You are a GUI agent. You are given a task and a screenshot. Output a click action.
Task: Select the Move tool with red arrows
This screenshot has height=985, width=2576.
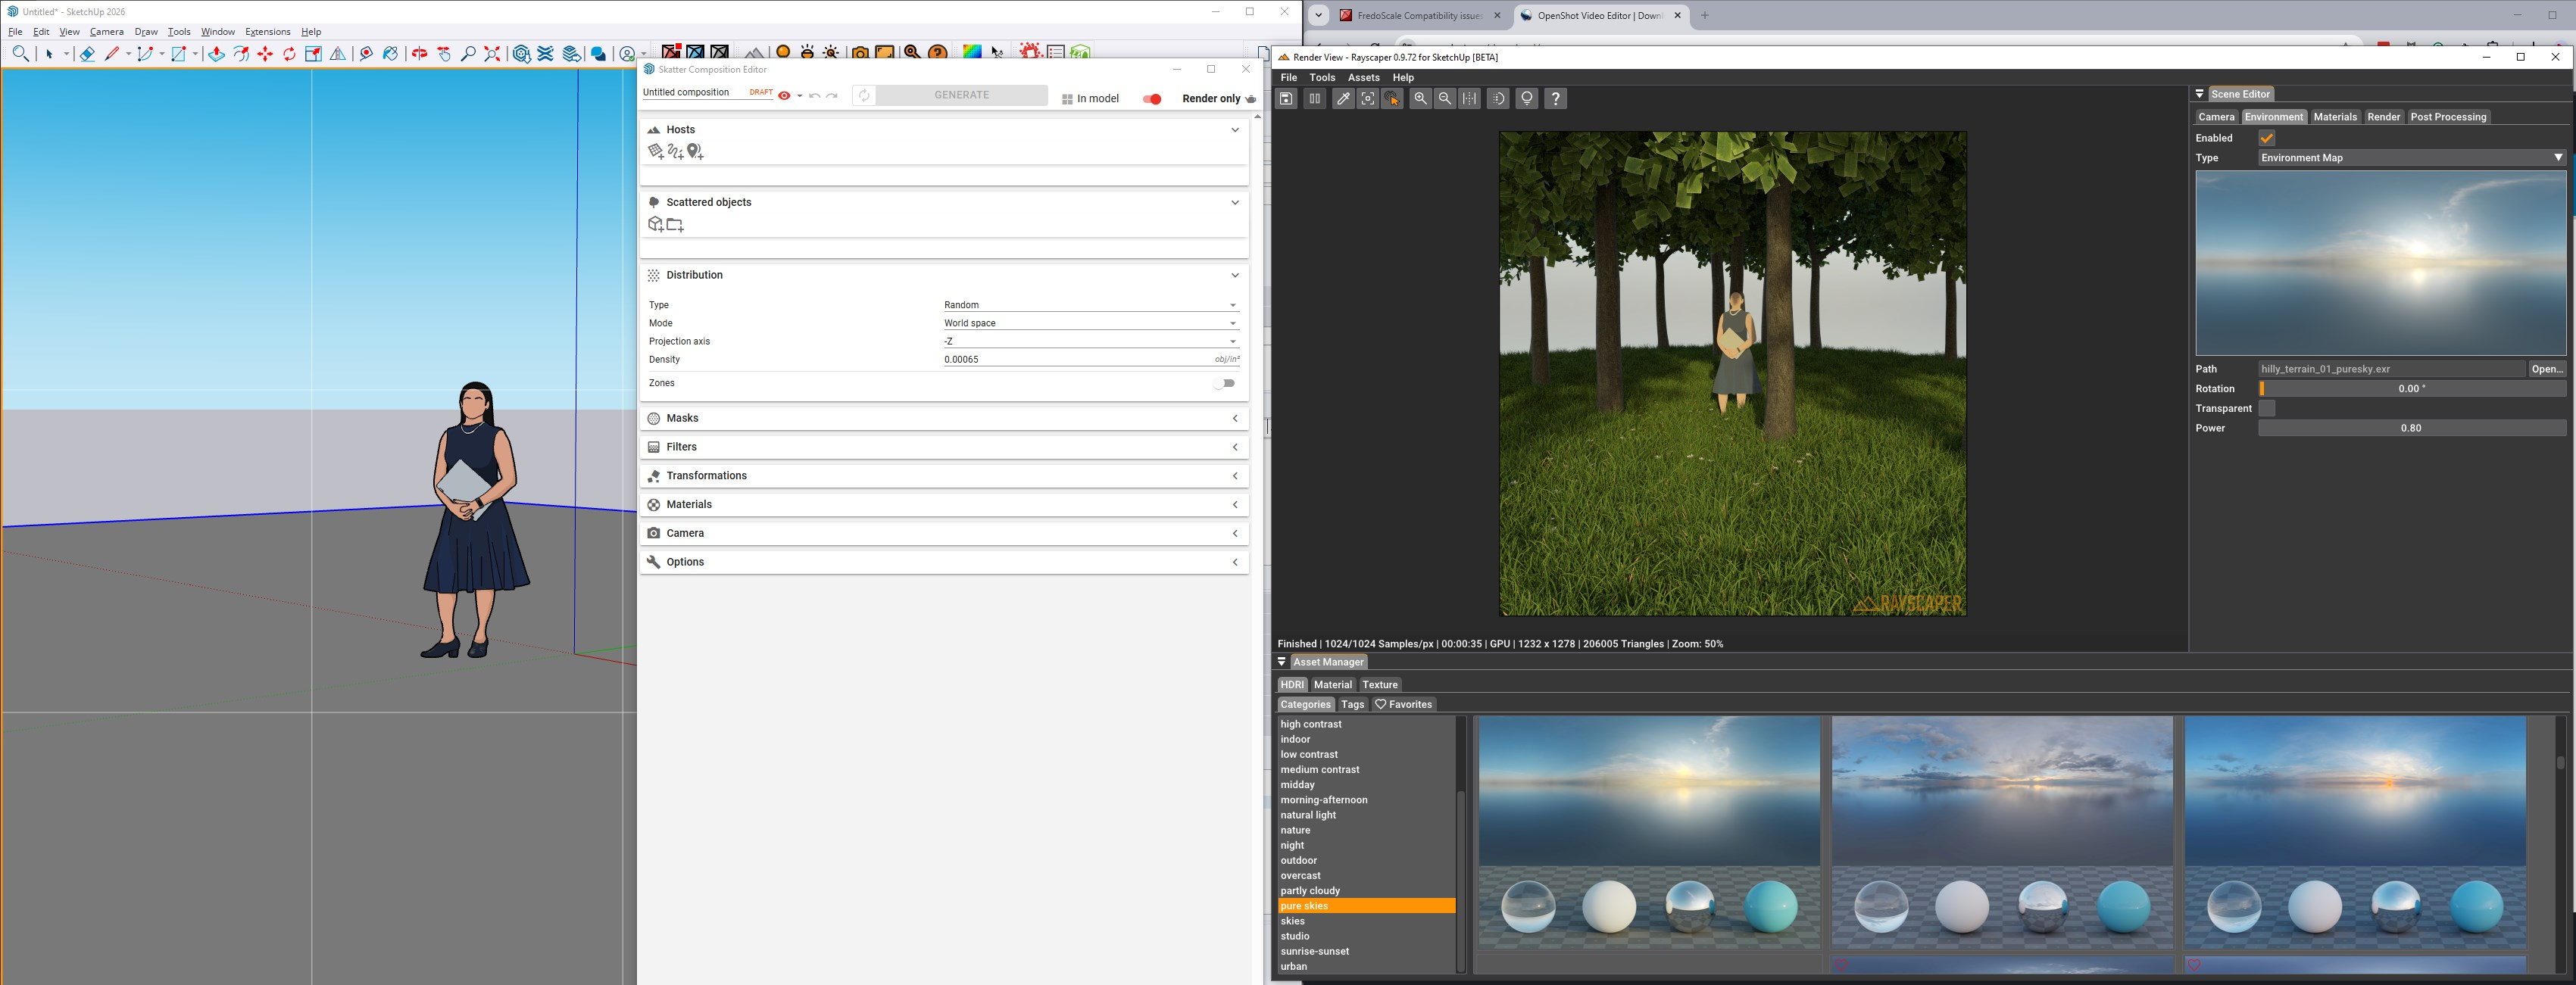pos(265,54)
